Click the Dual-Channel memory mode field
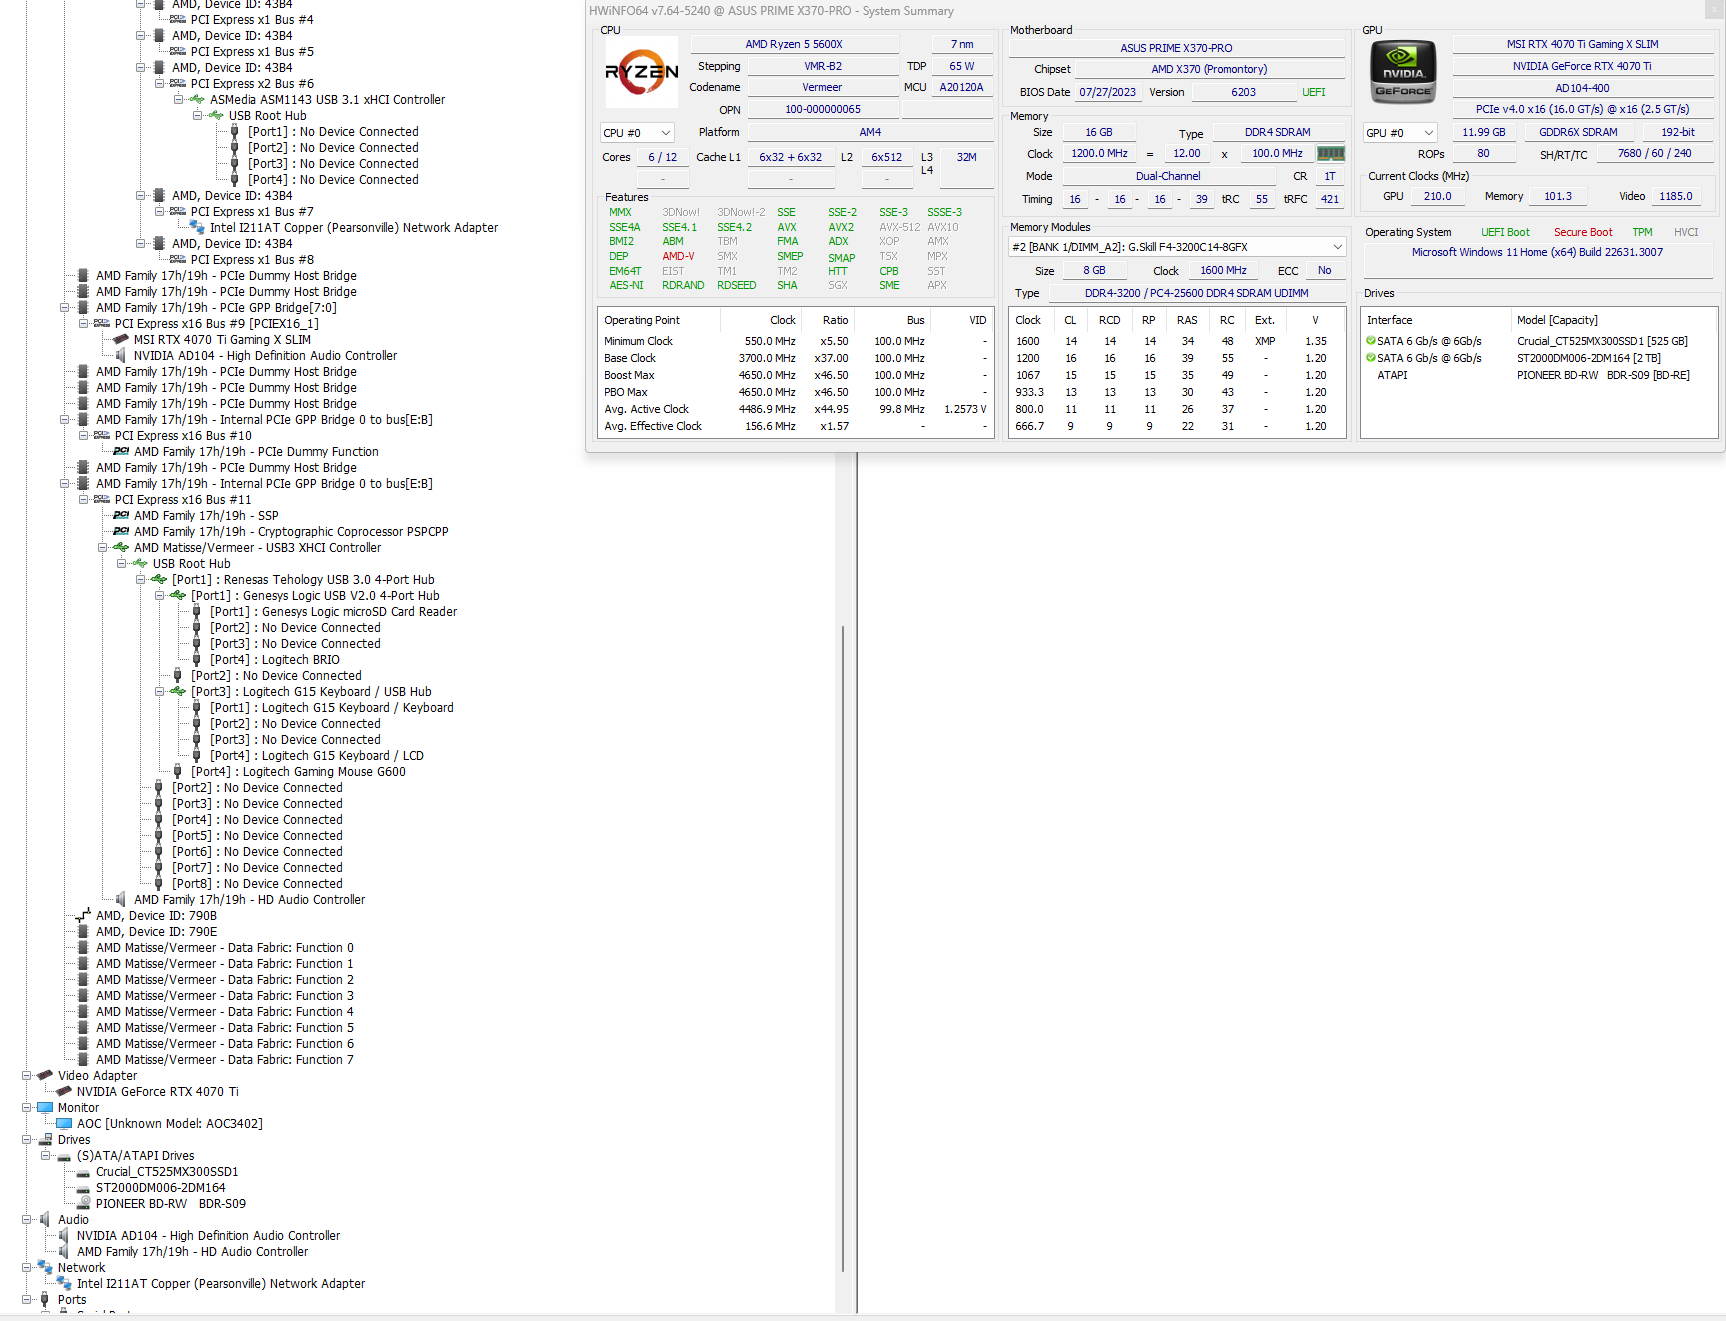 tap(1168, 176)
